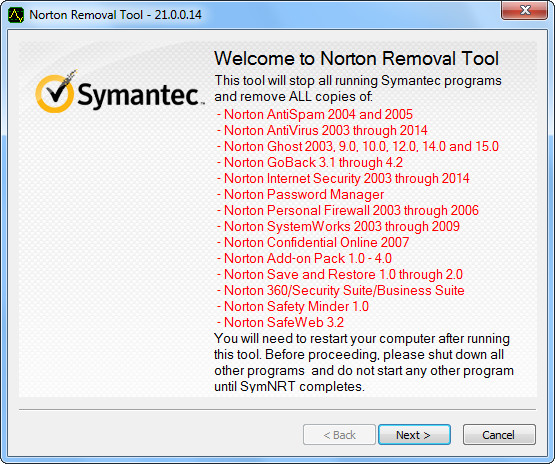
Task: Click the Next > button
Action: [414, 435]
